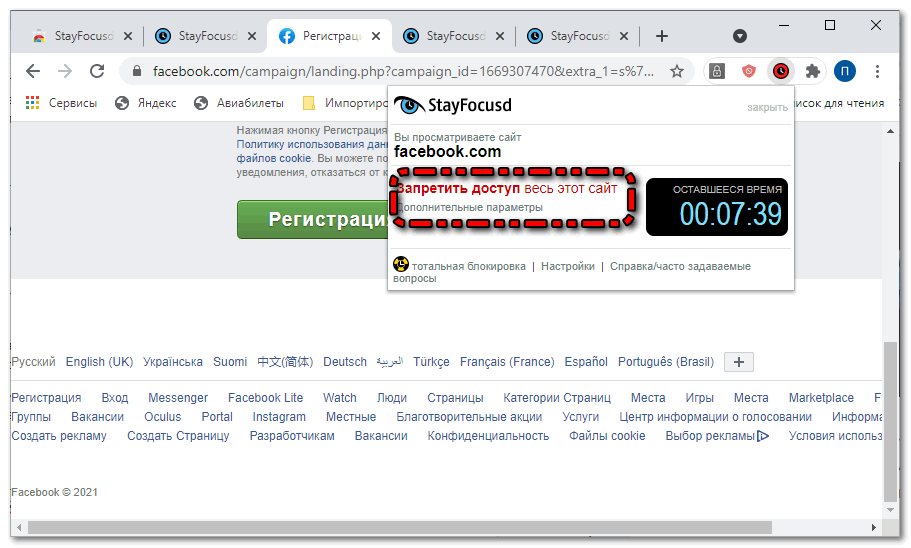Open the new tab with plus icon
Viewport: 911px width, 548px height.
[x=661, y=36]
